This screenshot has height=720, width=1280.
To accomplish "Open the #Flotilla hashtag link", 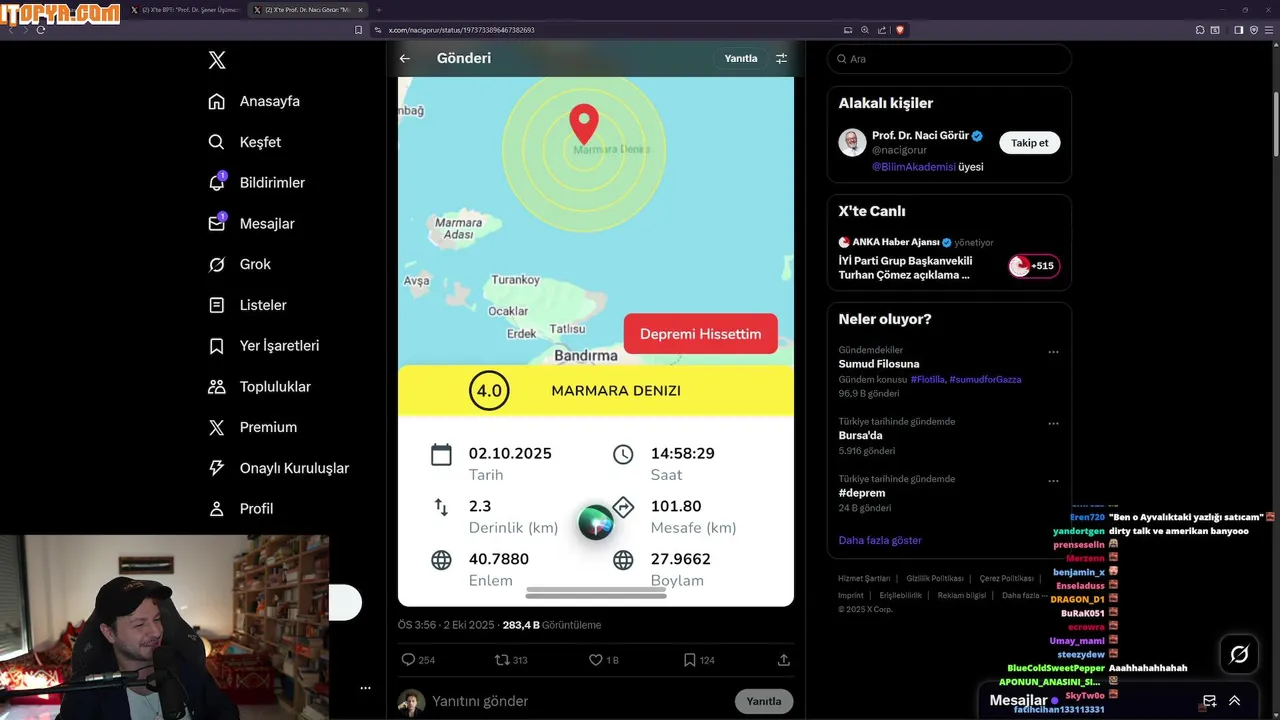I will point(927,380).
